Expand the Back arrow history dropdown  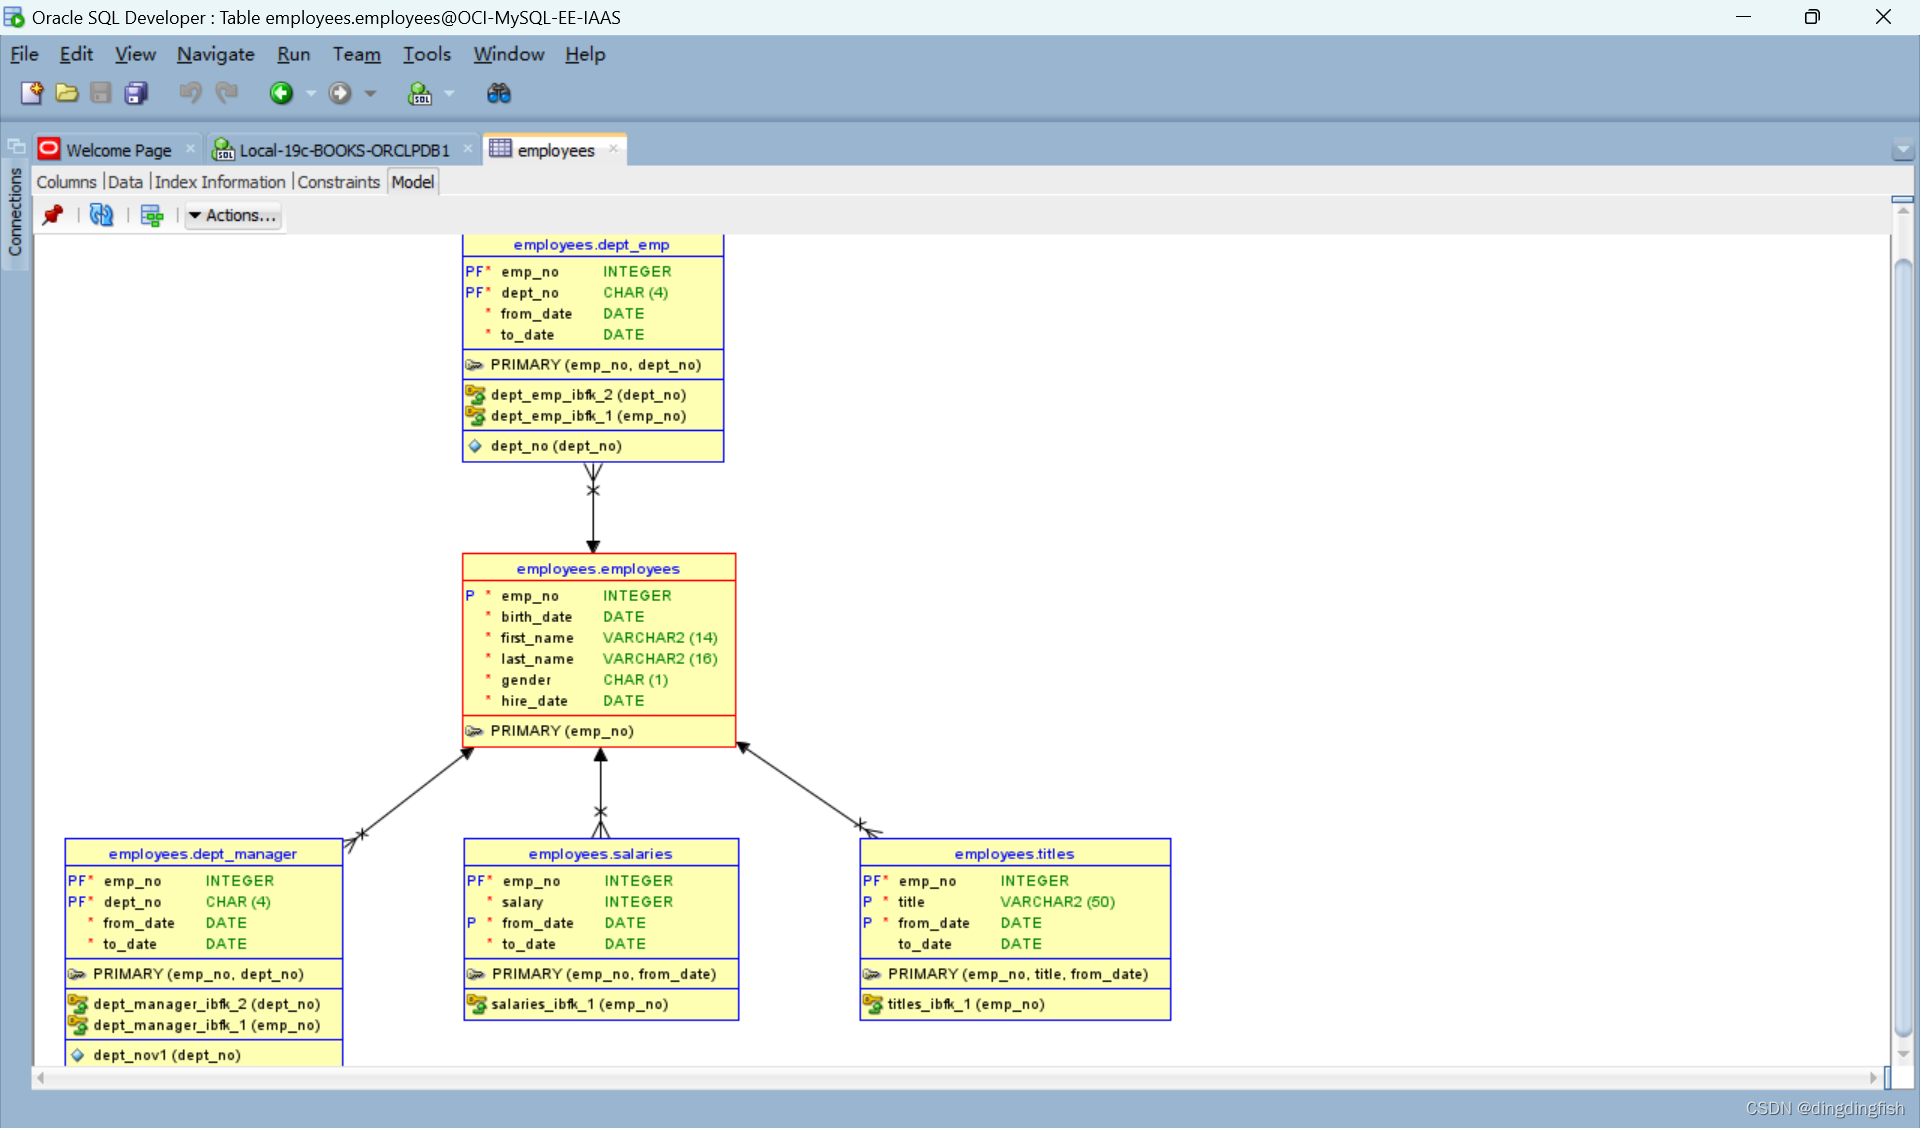311,93
